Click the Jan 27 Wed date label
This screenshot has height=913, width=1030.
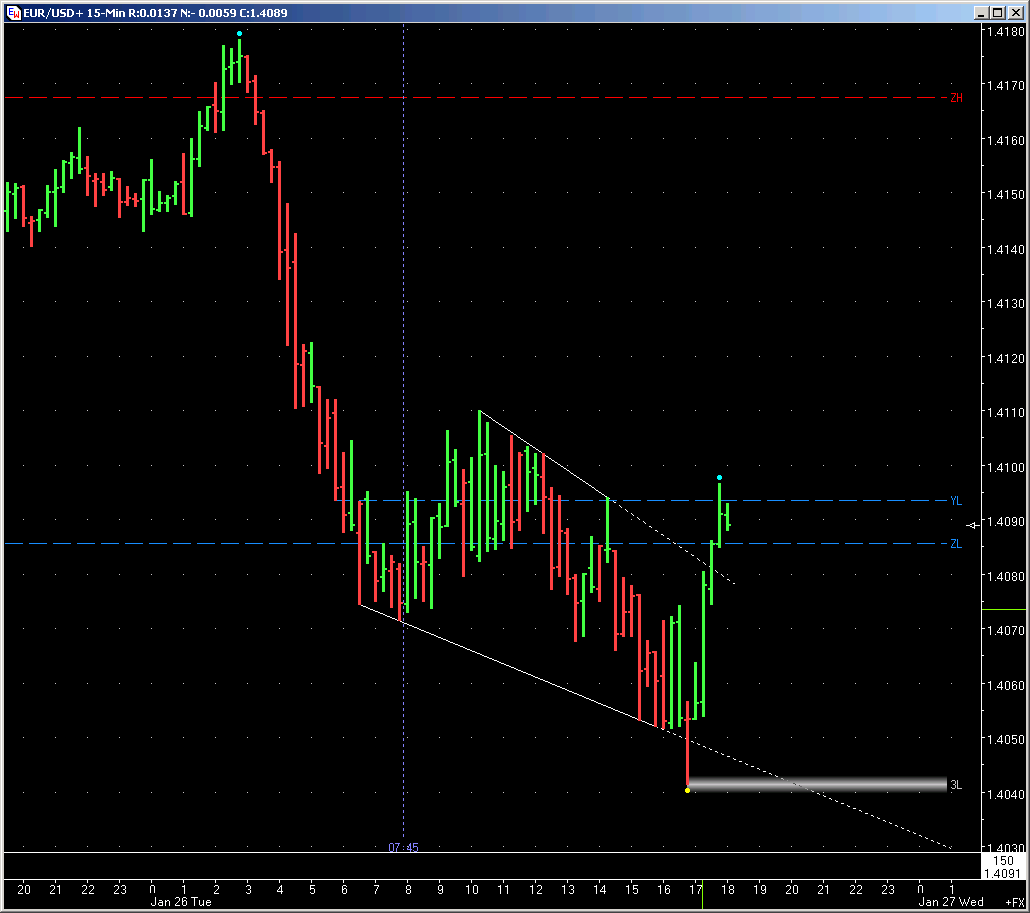coord(951,902)
